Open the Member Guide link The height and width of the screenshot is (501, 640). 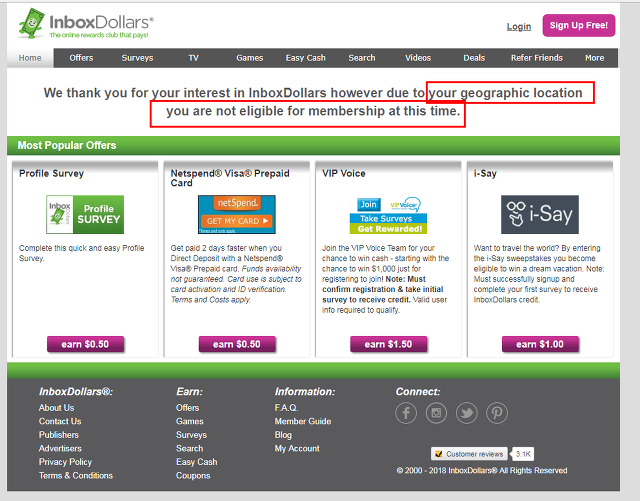[303, 421]
